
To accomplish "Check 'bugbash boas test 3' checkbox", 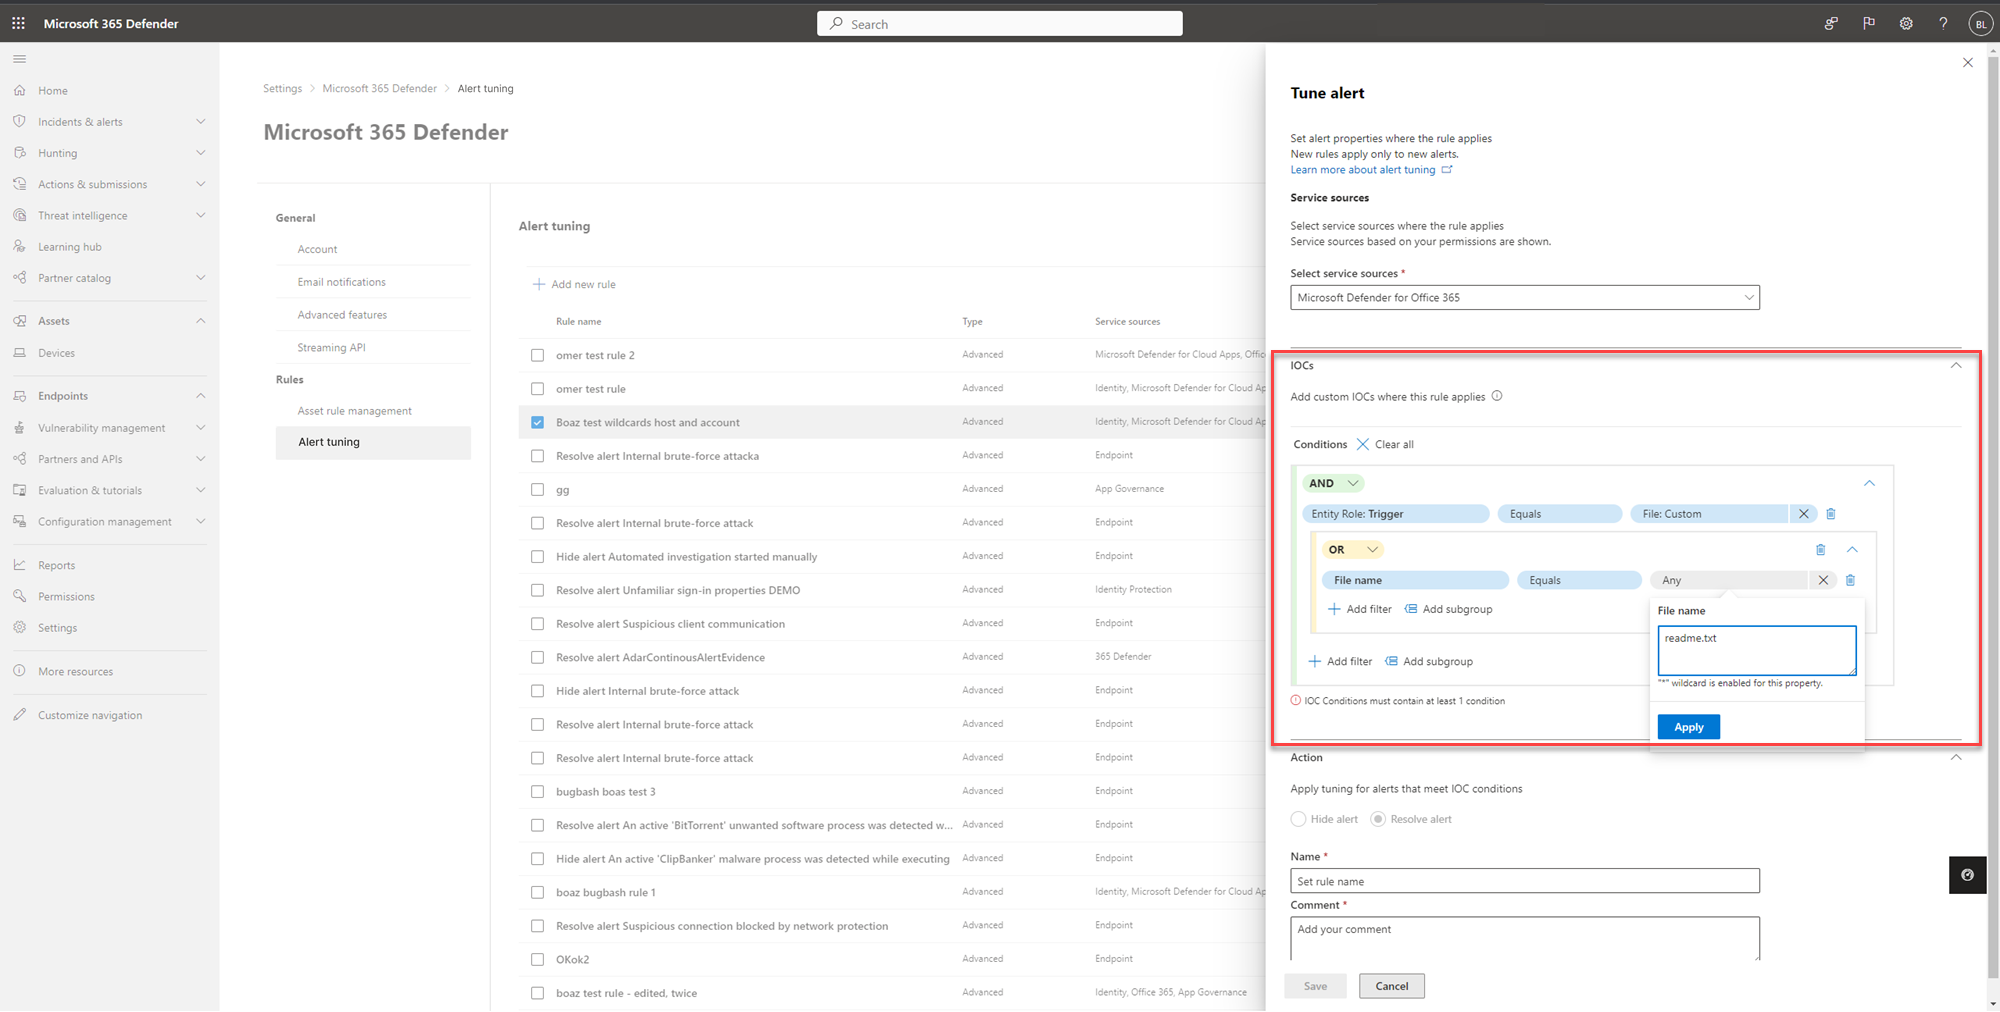I will pos(538,791).
